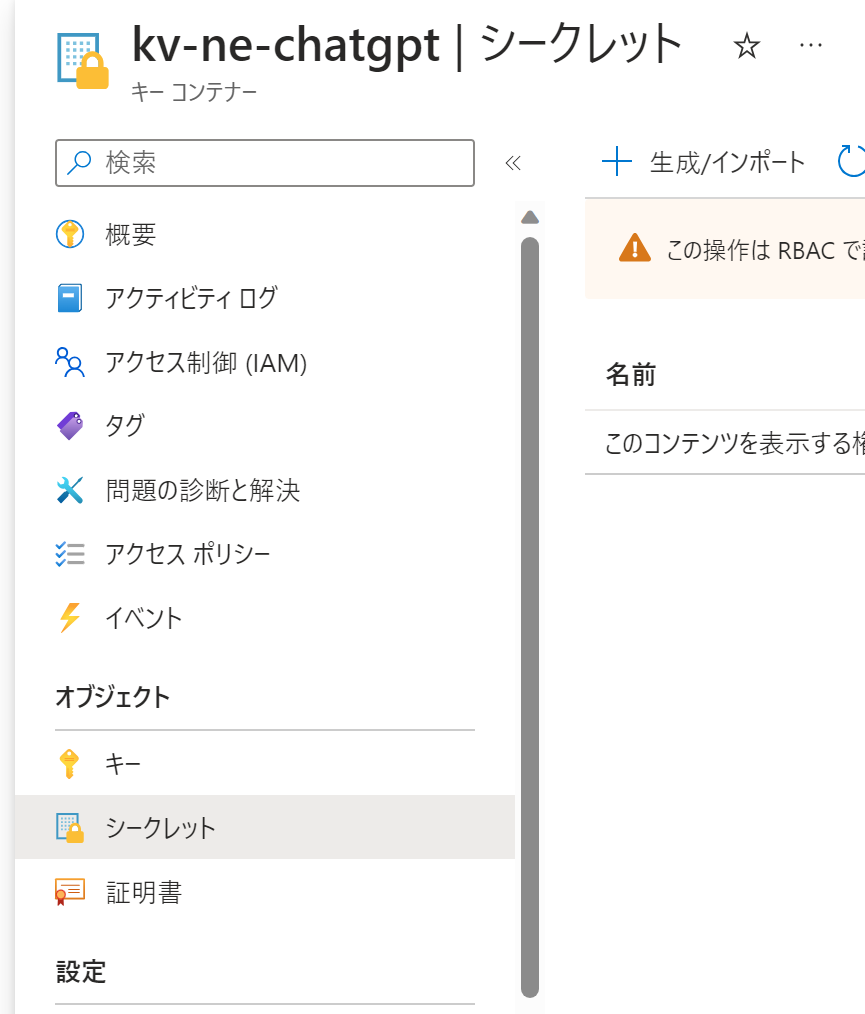This screenshot has width=865, height=1014.
Task: Open the 証明書 menu item
Action: click(144, 891)
